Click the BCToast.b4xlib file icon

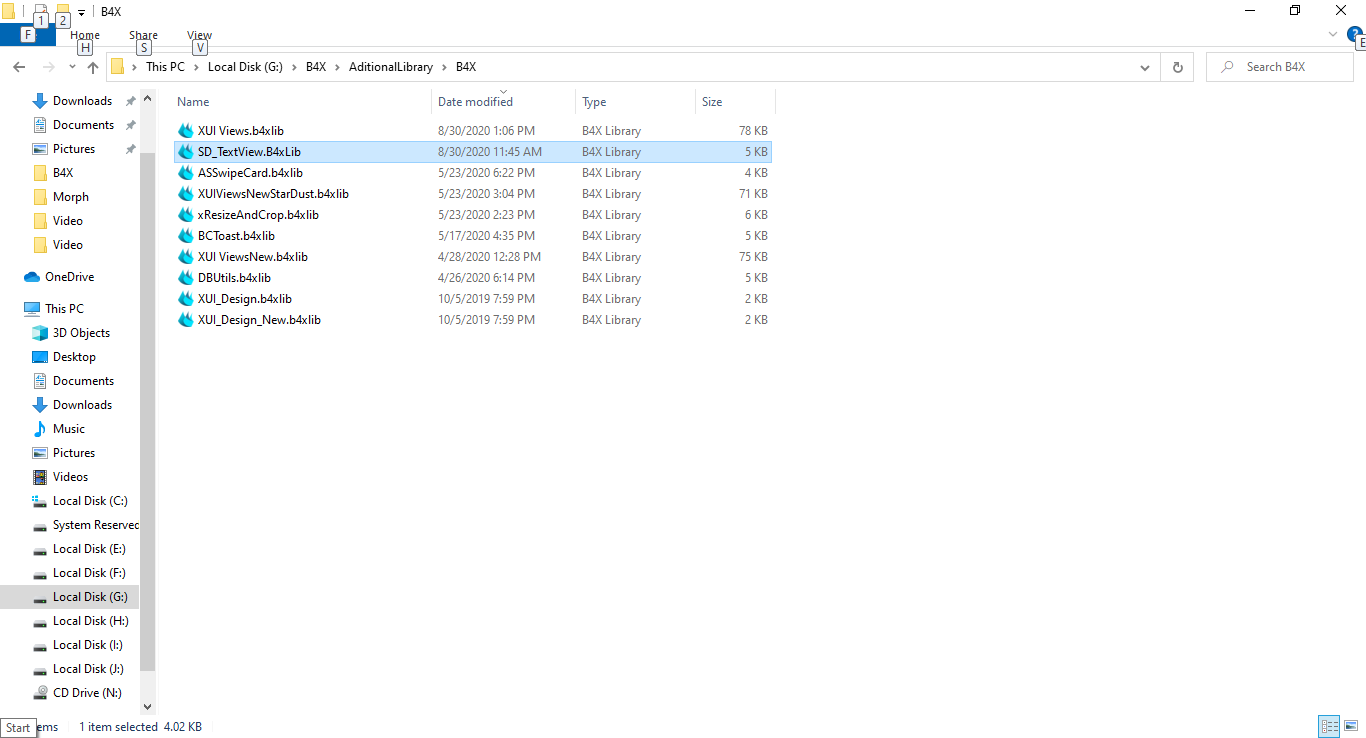point(185,236)
